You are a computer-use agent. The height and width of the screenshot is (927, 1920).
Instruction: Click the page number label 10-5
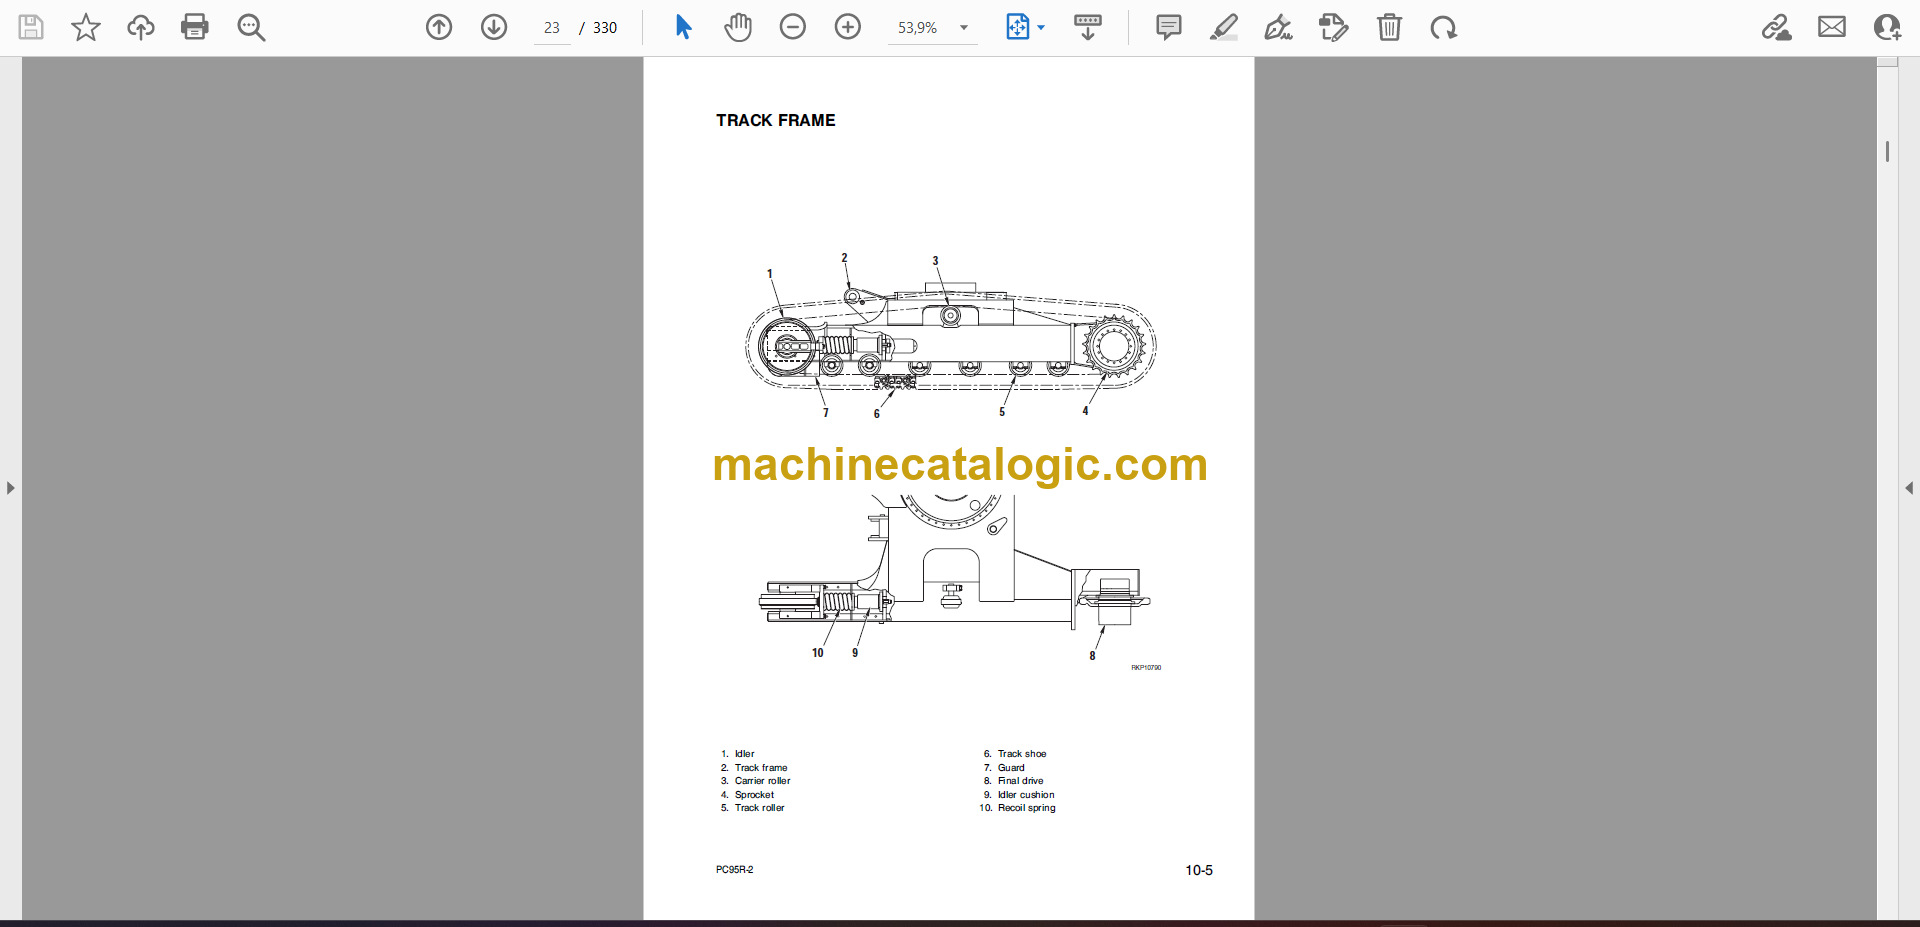(x=1199, y=870)
